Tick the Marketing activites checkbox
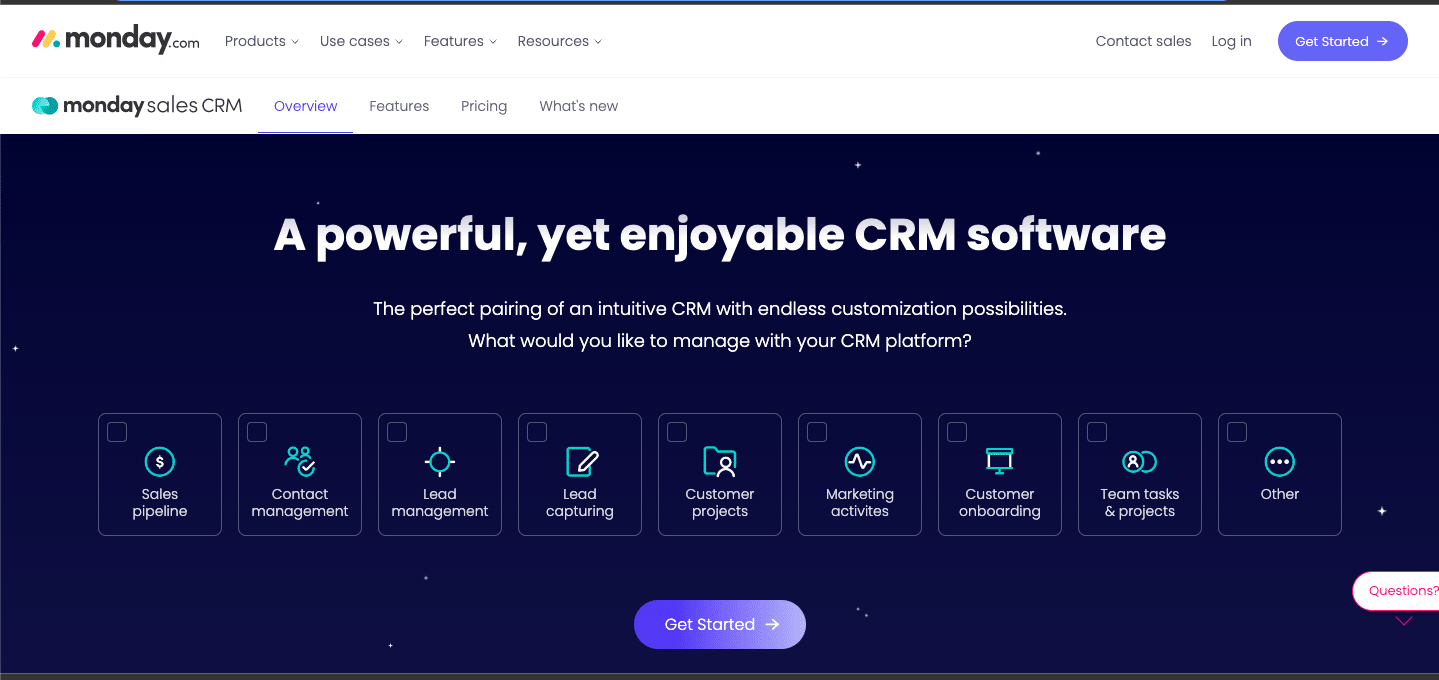1439x680 pixels. (x=817, y=432)
